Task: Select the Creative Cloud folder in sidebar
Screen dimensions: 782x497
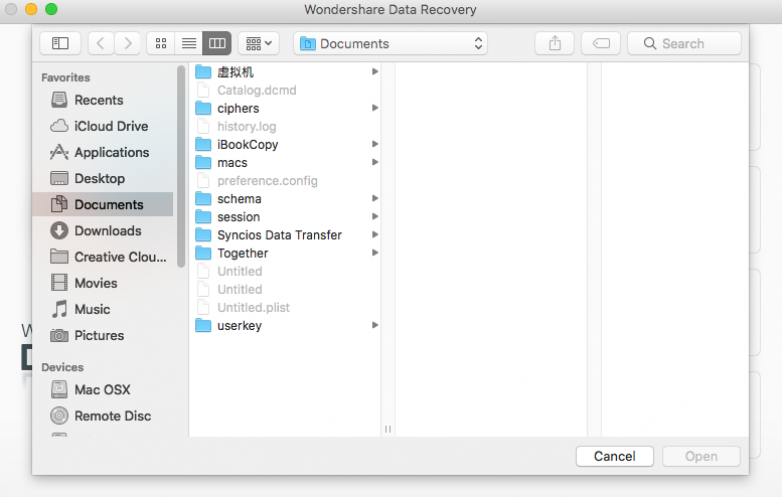Action: (x=105, y=257)
